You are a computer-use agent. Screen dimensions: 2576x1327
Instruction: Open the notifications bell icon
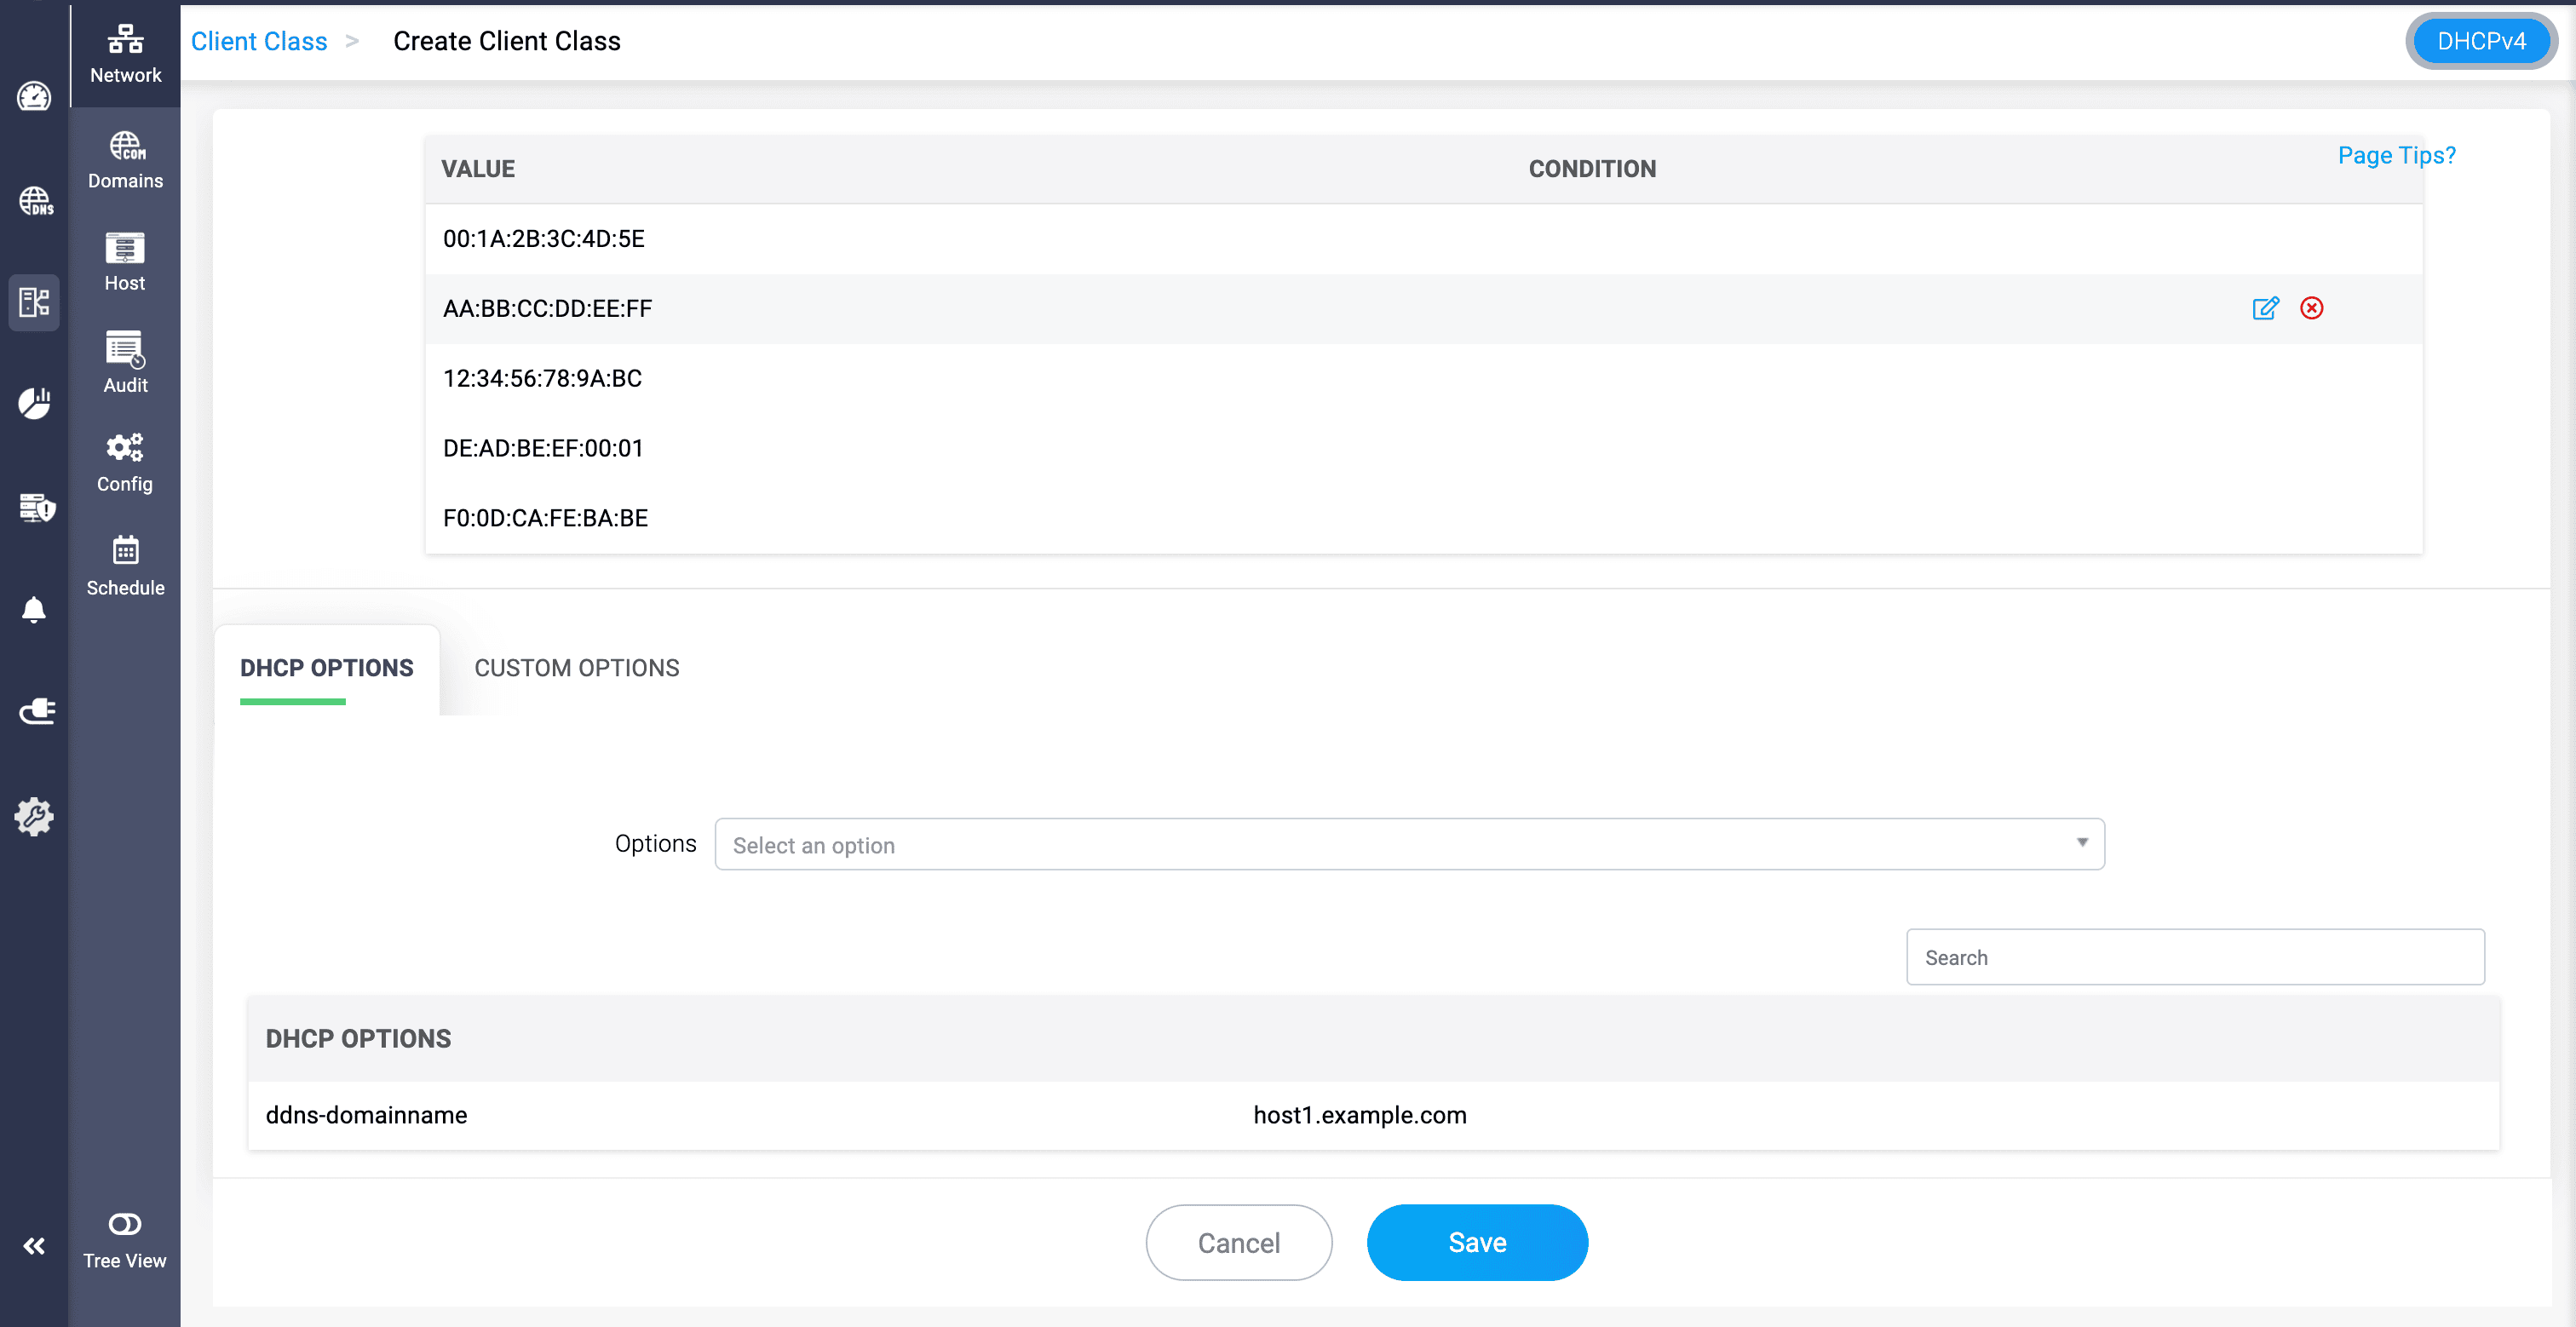(x=34, y=609)
